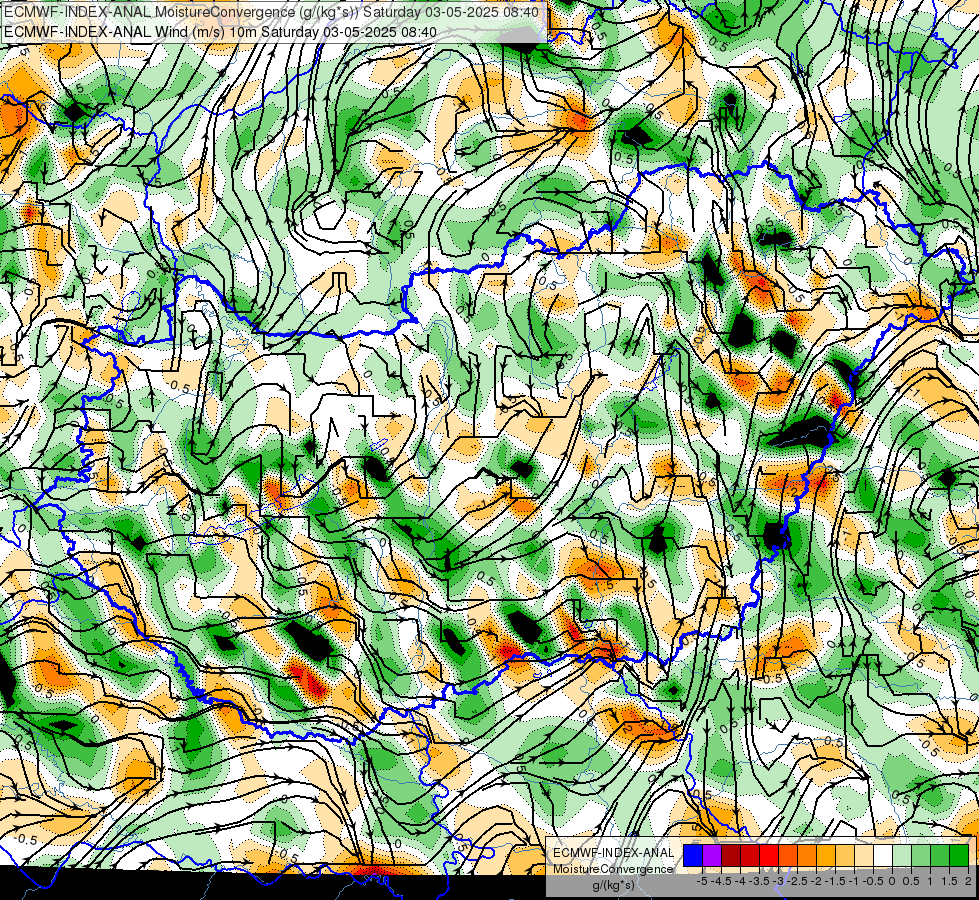The width and height of the screenshot is (979, 900).
Task: Click the '1.5' tick label in legend
Action: point(949,881)
